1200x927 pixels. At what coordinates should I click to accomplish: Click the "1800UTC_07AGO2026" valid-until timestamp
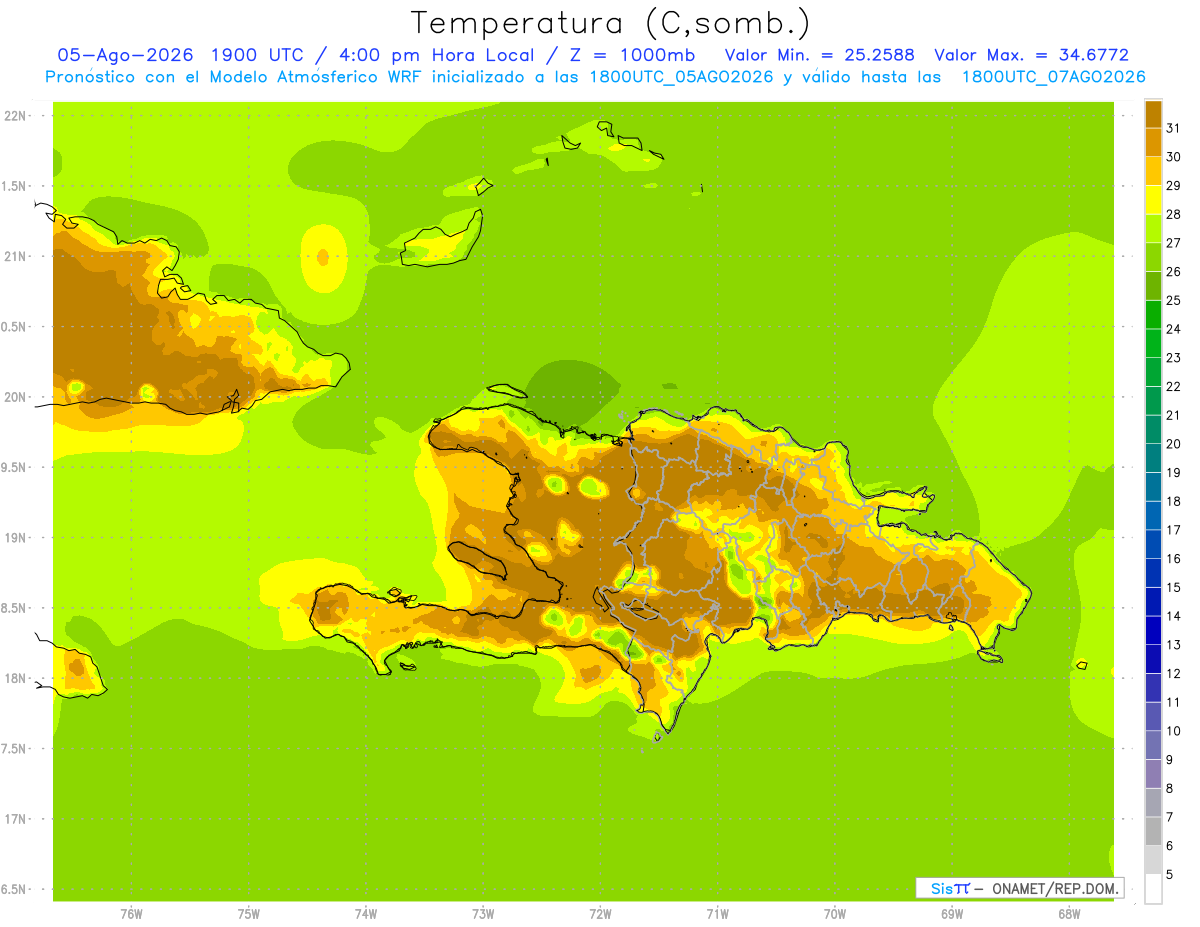tap(1053, 77)
